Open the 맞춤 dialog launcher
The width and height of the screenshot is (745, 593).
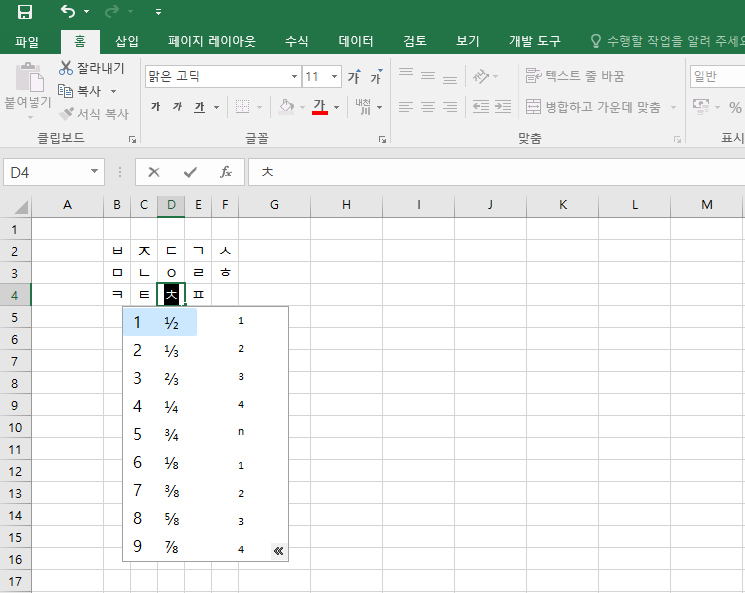tap(677, 139)
